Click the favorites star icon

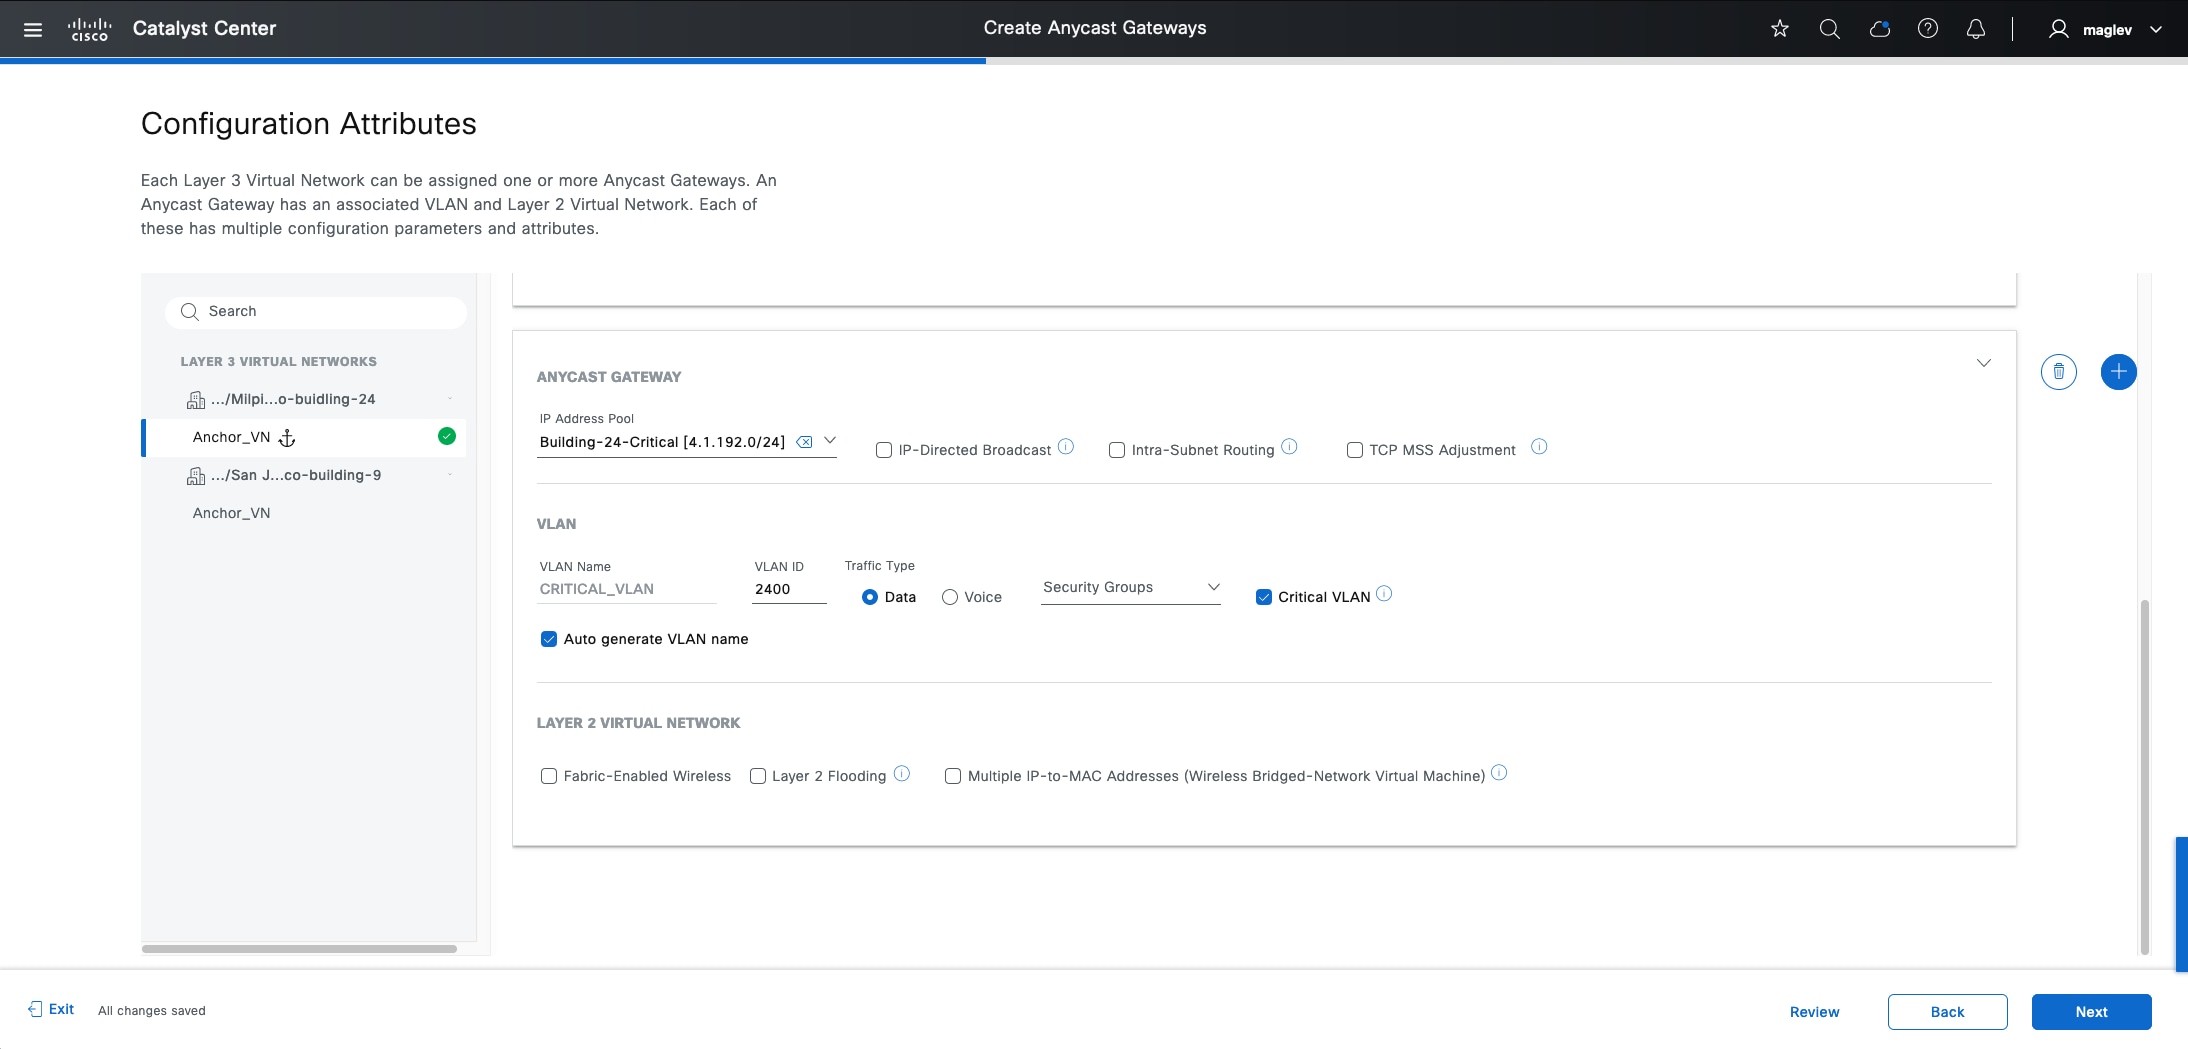1779,29
